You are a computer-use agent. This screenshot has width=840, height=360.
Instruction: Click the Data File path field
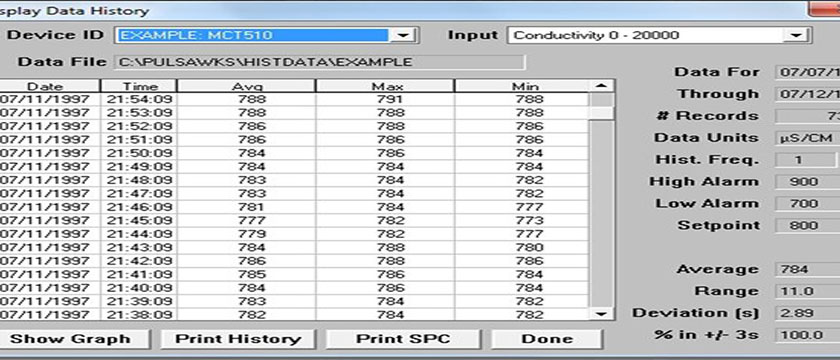(319, 62)
